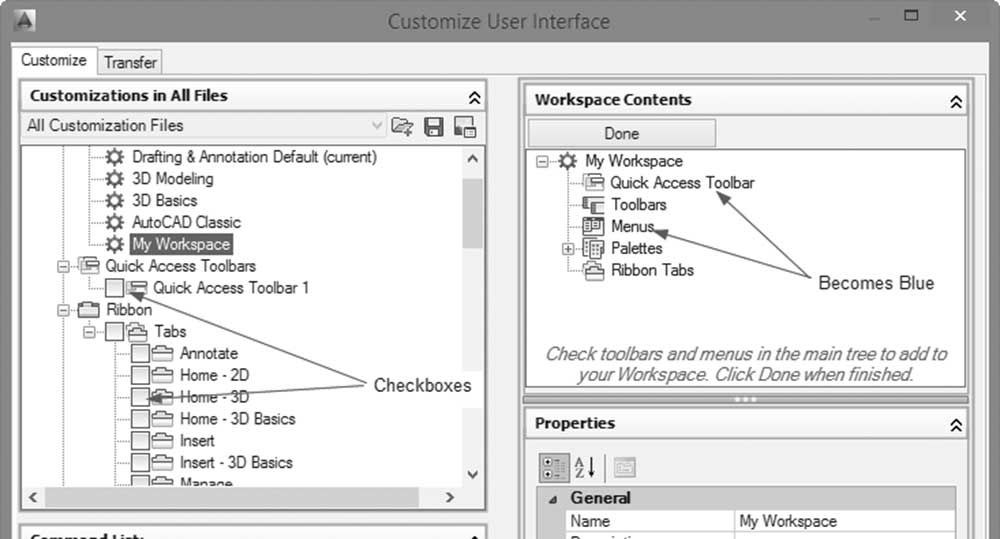Close the Customize User Interface dialog
Viewport: 1000px width, 539px height.
(960, 16)
